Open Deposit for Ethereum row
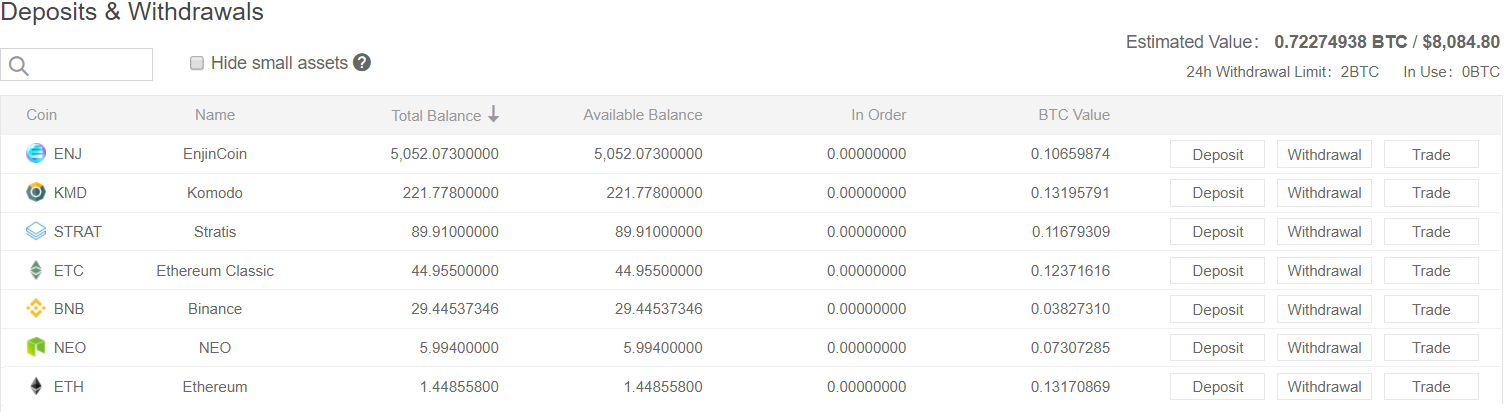Image resolution: width=1505 pixels, height=412 pixels. point(1217,387)
